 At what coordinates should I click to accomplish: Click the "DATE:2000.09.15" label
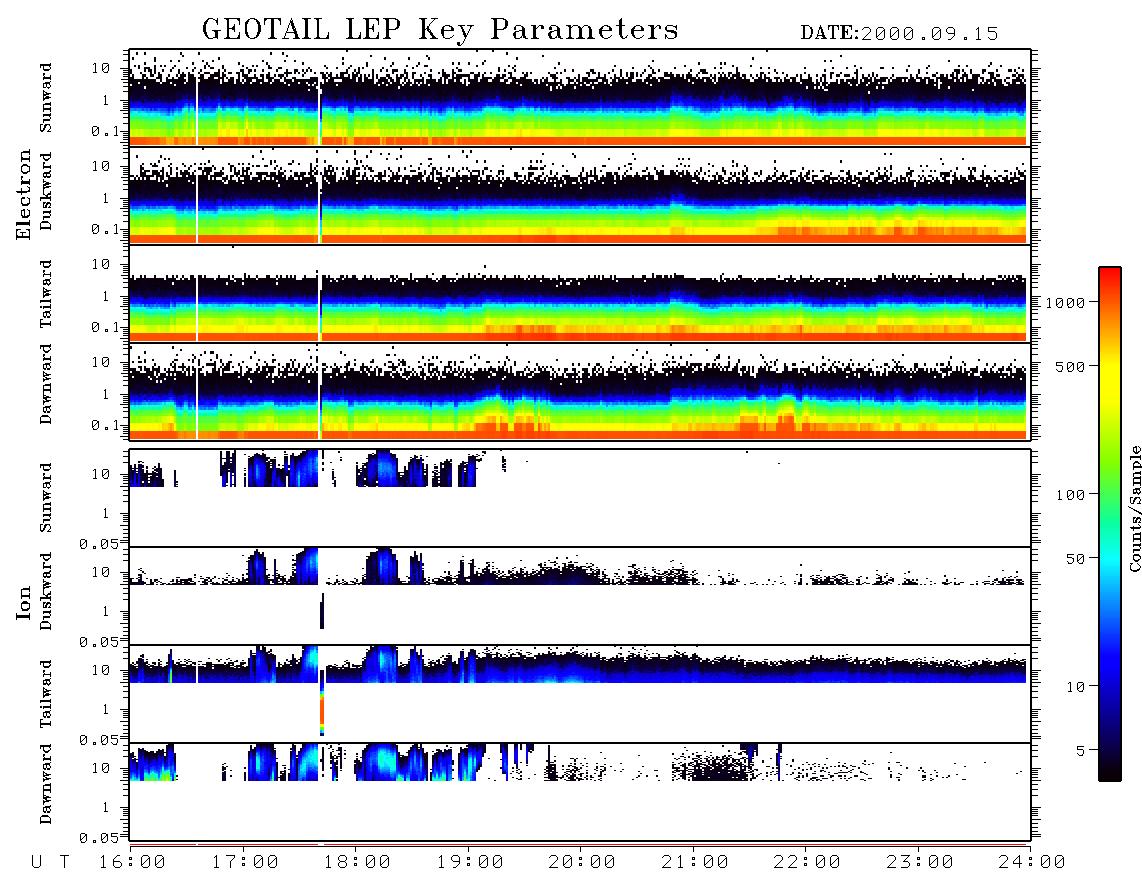point(899,34)
